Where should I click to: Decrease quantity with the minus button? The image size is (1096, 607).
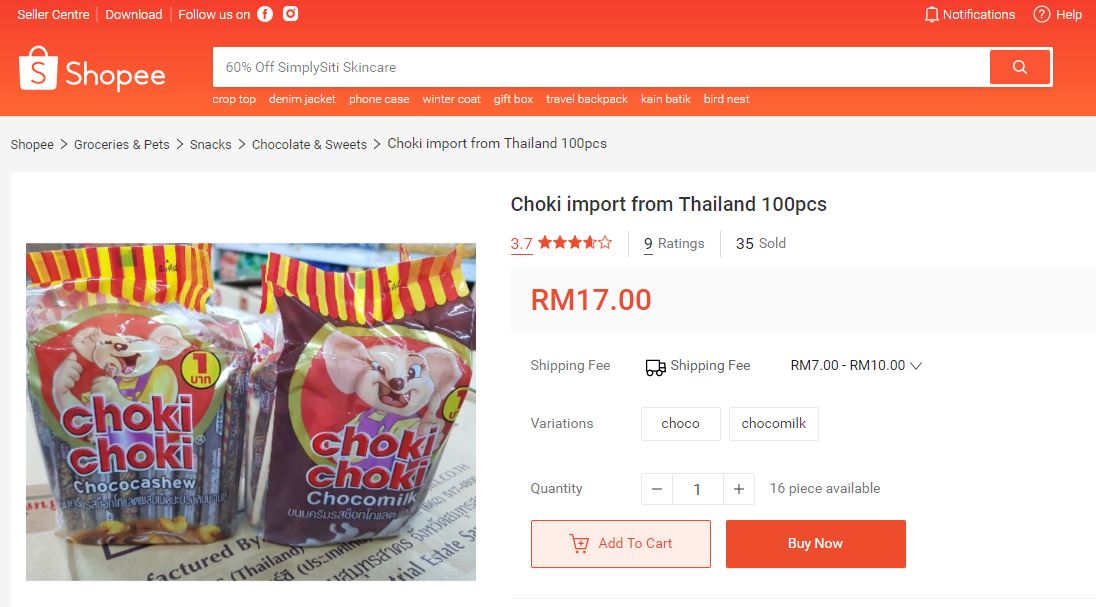coord(657,489)
